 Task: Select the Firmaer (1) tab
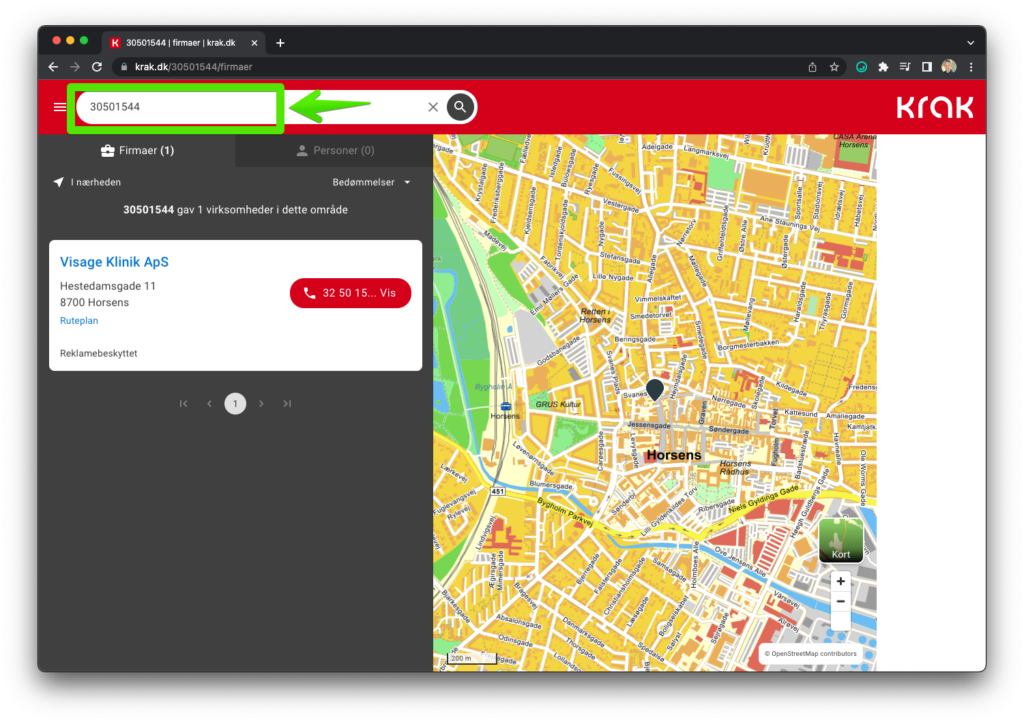coord(137,151)
